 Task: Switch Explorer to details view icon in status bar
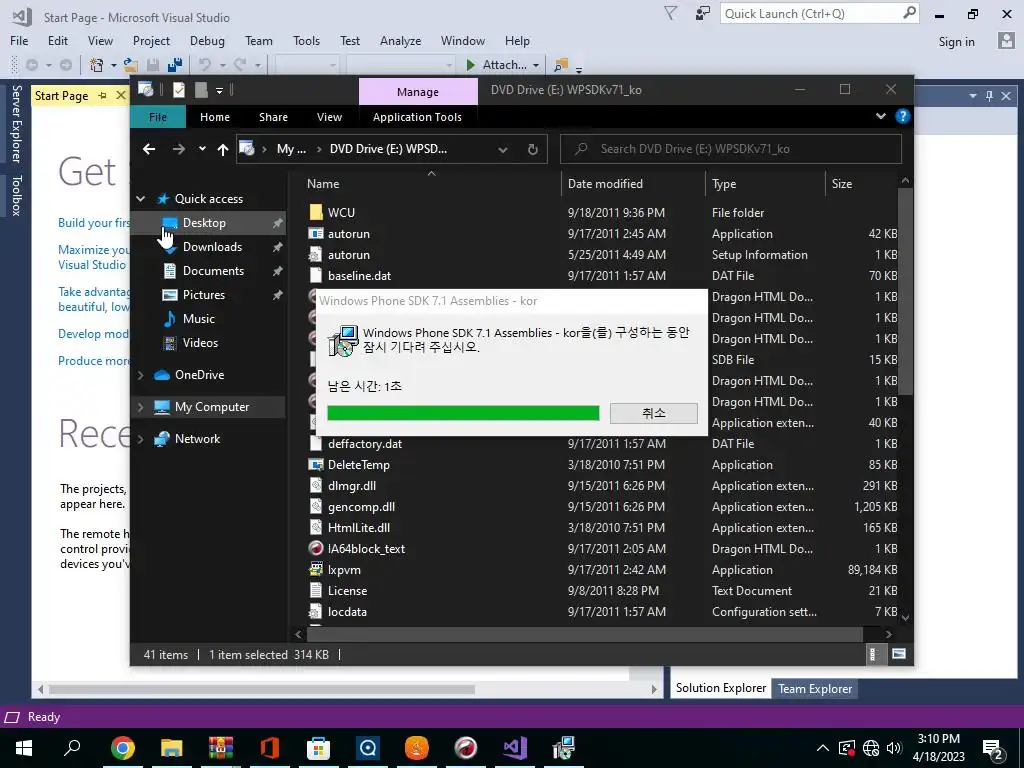[872, 654]
